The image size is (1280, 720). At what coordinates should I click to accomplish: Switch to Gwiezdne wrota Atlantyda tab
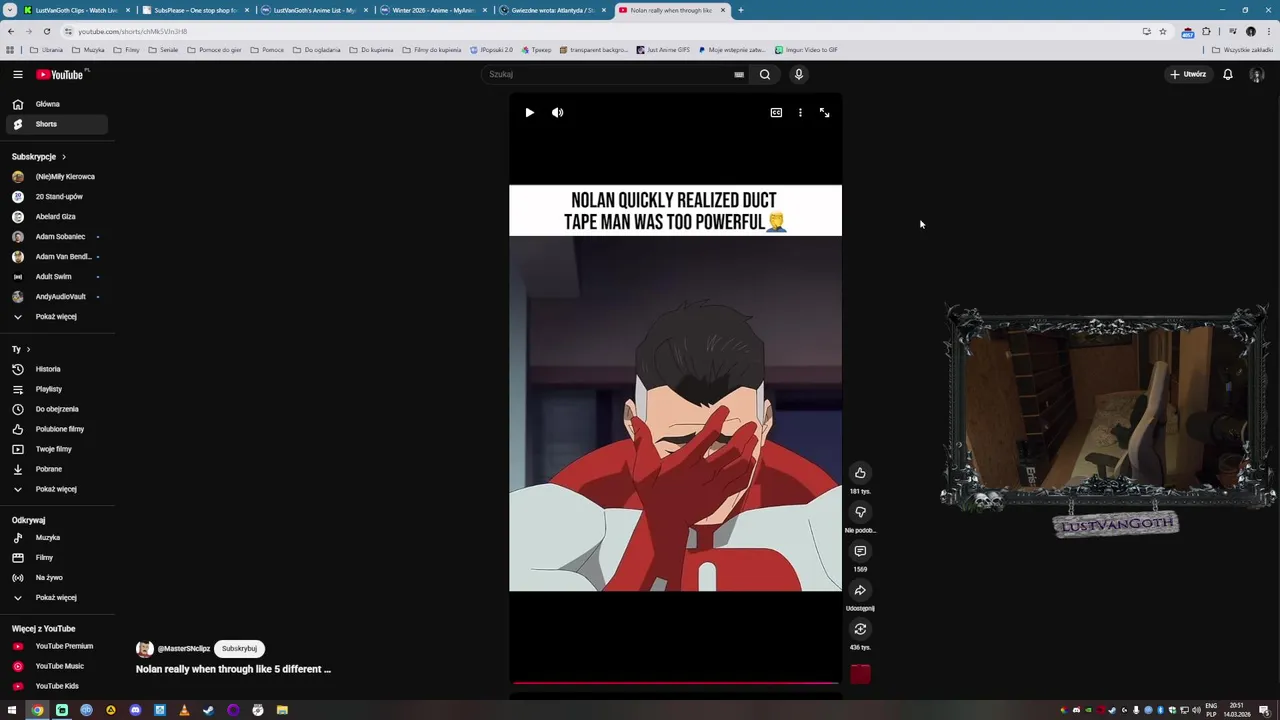552,10
